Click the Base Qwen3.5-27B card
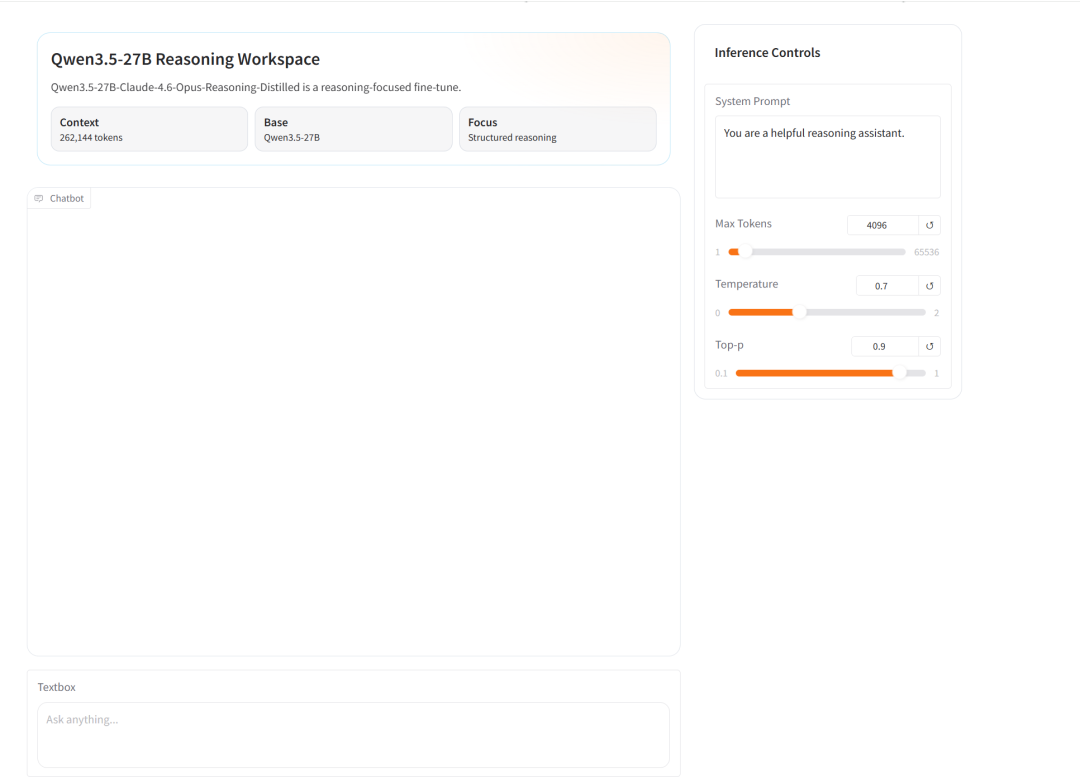 click(x=353, y=129)
